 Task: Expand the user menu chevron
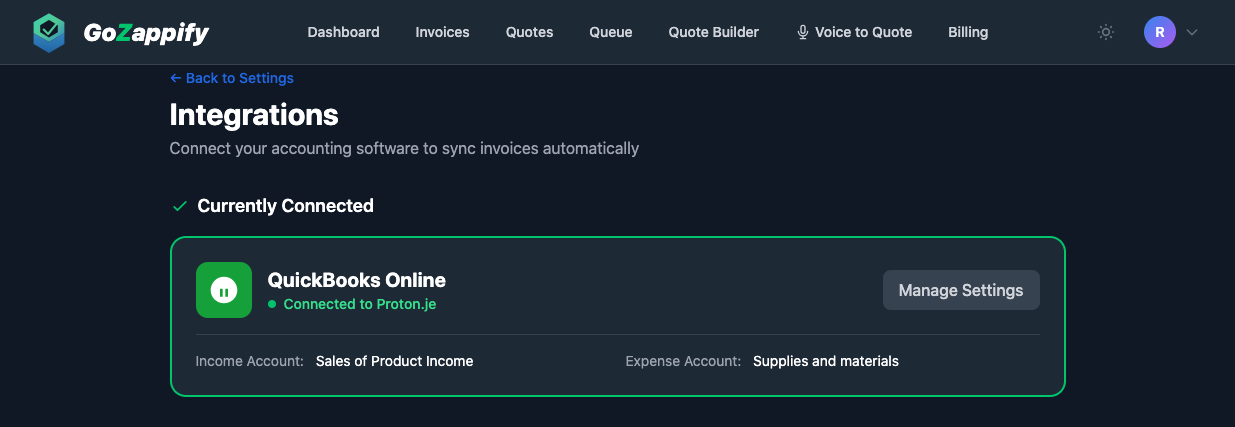pos(1191,32)
